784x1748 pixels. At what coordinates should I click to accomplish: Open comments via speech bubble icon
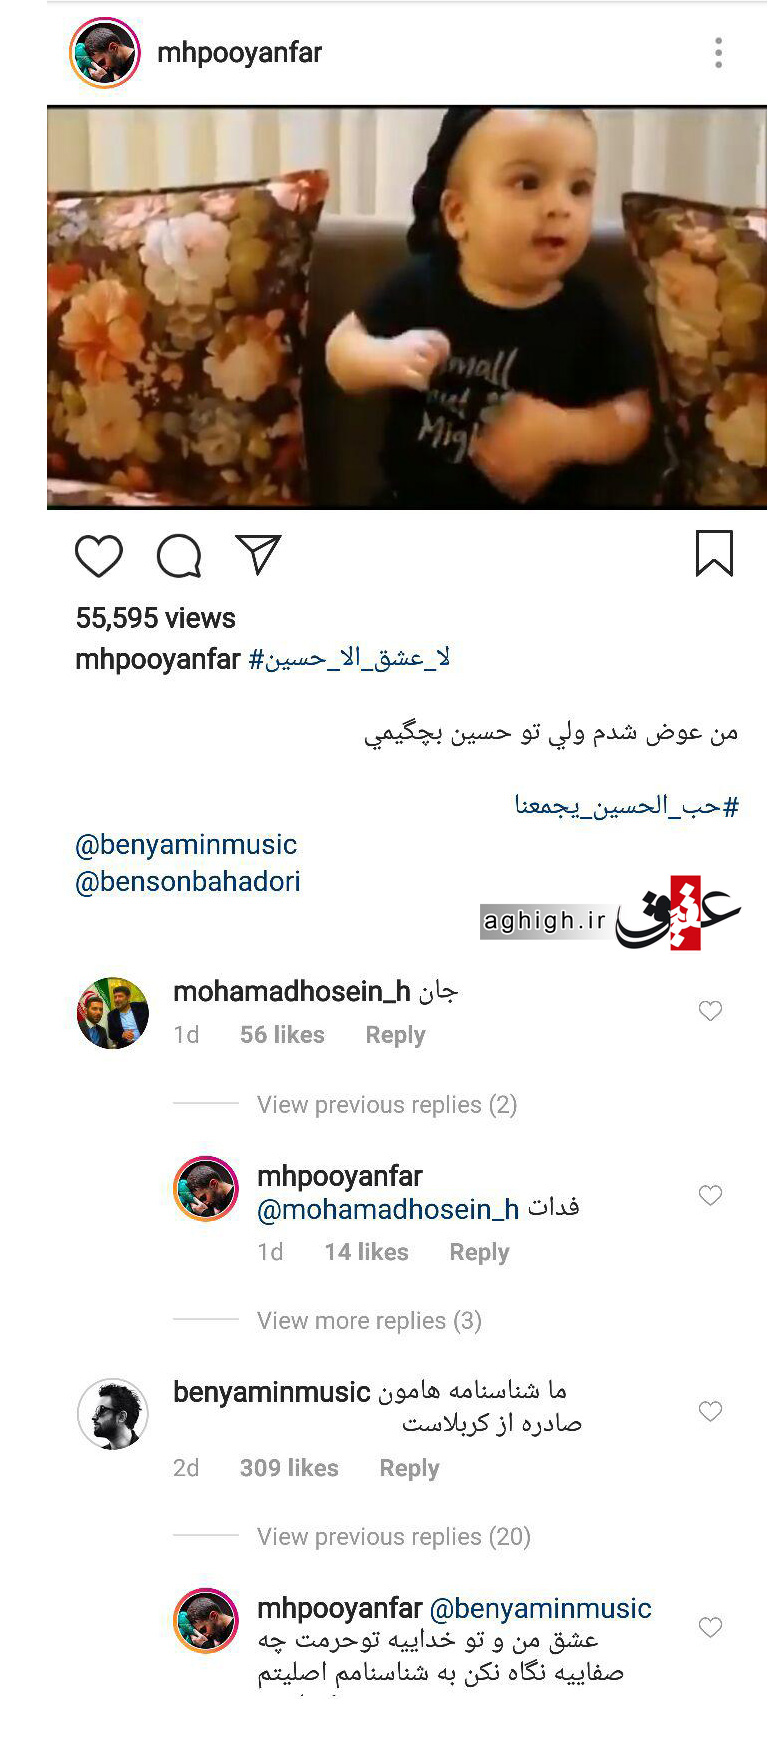pyautogui.click(x=179, y=555)
